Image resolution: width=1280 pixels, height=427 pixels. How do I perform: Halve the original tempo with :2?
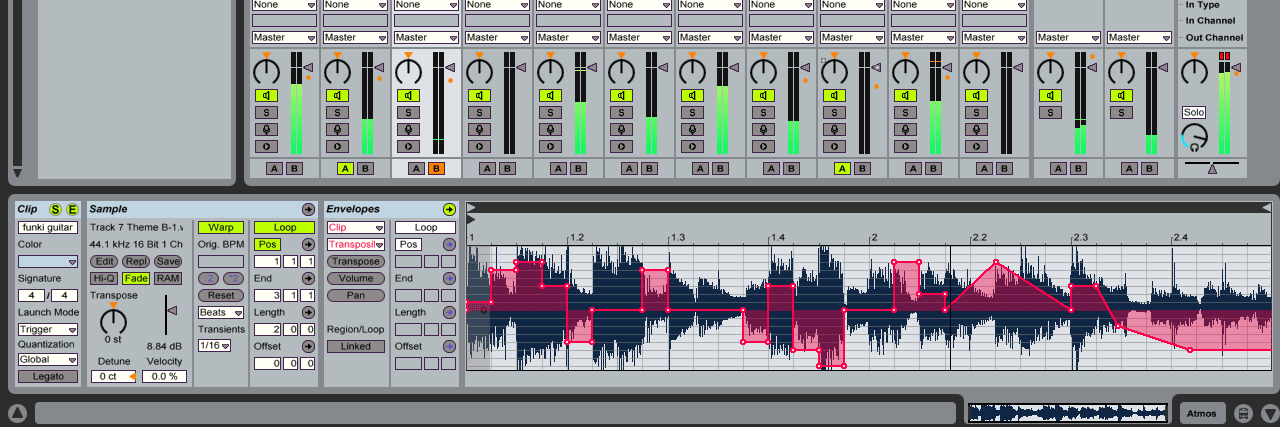210,278
